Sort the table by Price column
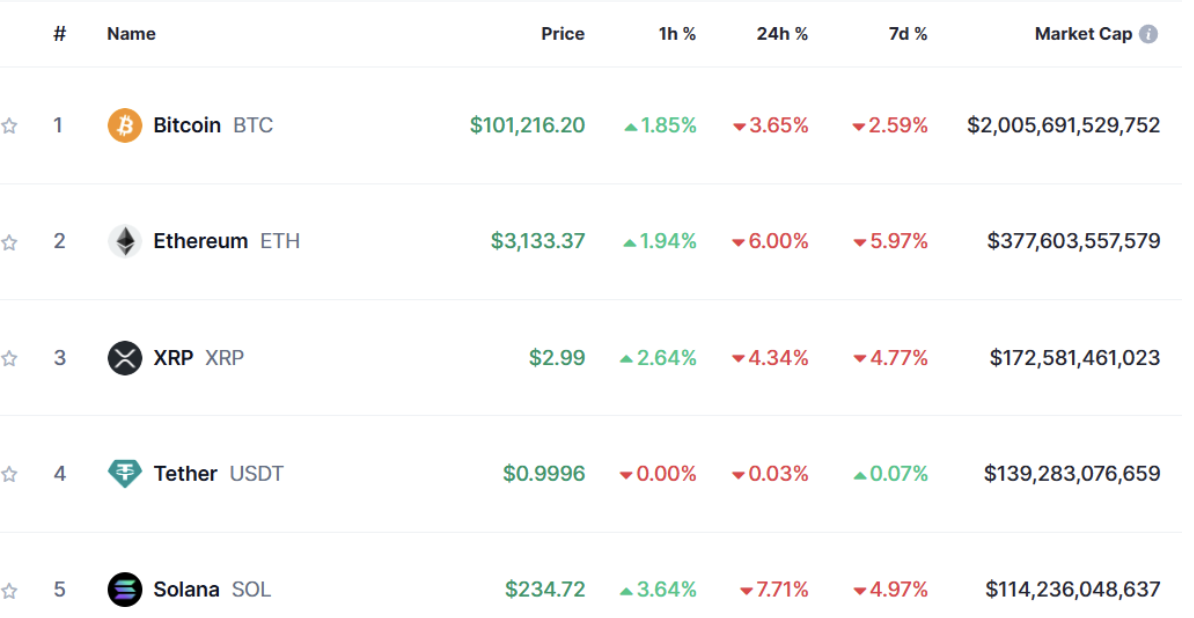Screen dimensions: 1194x618 coord(562,34)
